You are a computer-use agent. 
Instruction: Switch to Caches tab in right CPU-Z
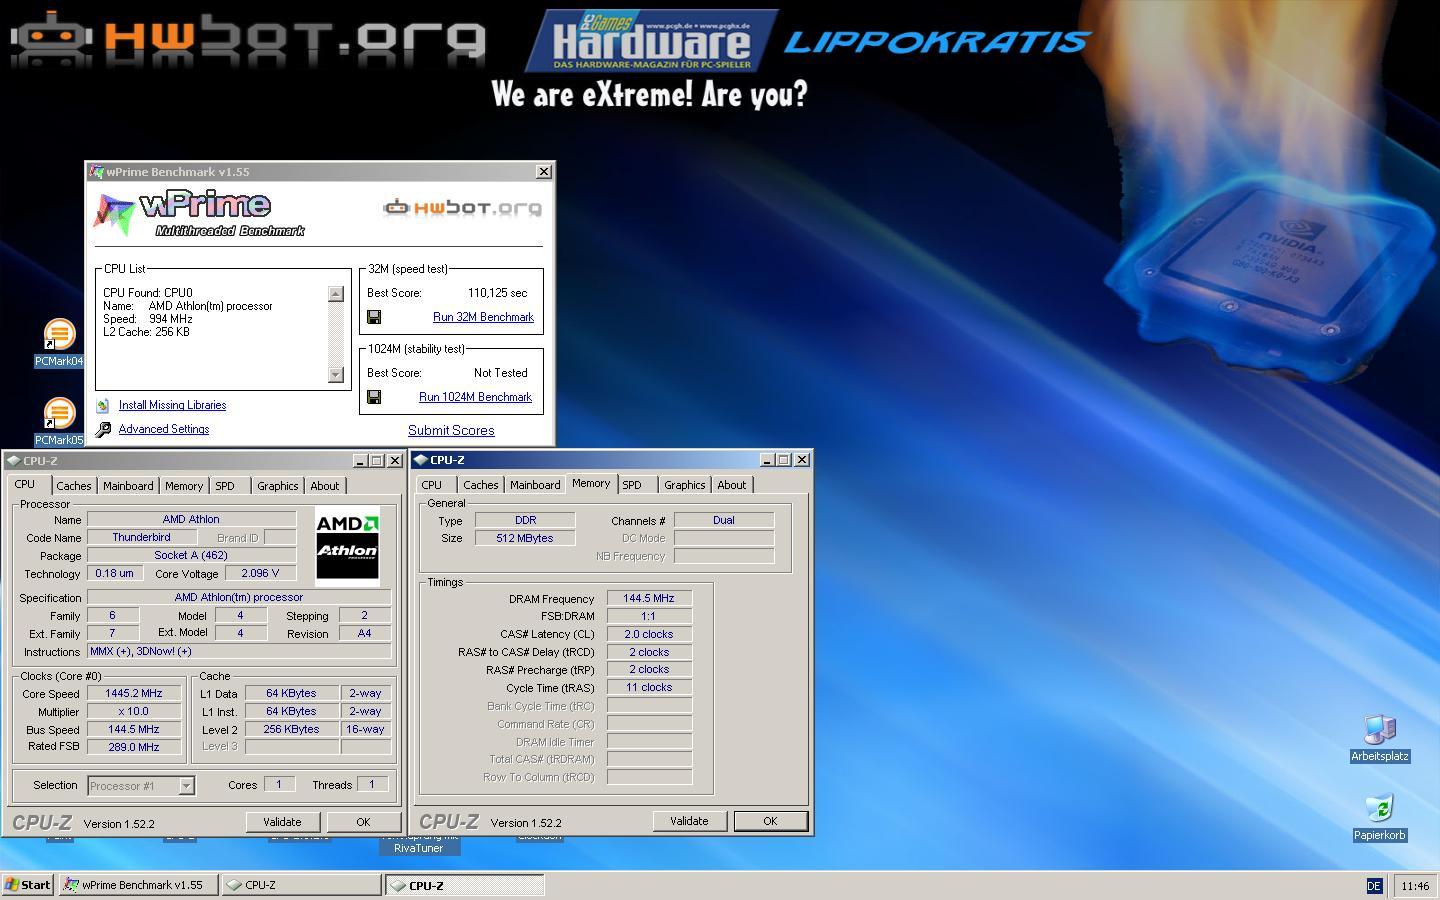pos(481,485)
